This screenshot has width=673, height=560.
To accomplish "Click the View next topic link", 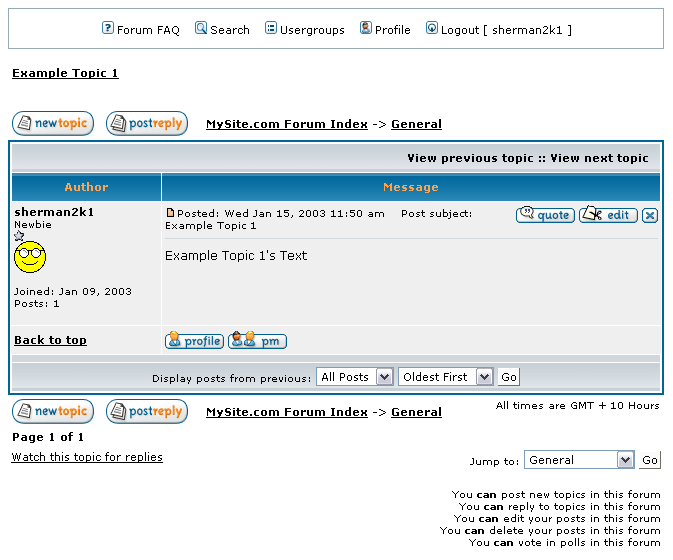I will pos(599,158).
